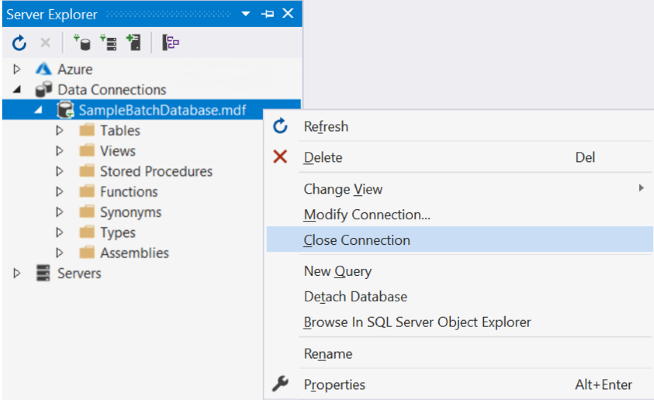This screenshot has width=654, height=400.
Task: Click the Add SharePoint Connection toolbar icon
Action: (134, 43)
